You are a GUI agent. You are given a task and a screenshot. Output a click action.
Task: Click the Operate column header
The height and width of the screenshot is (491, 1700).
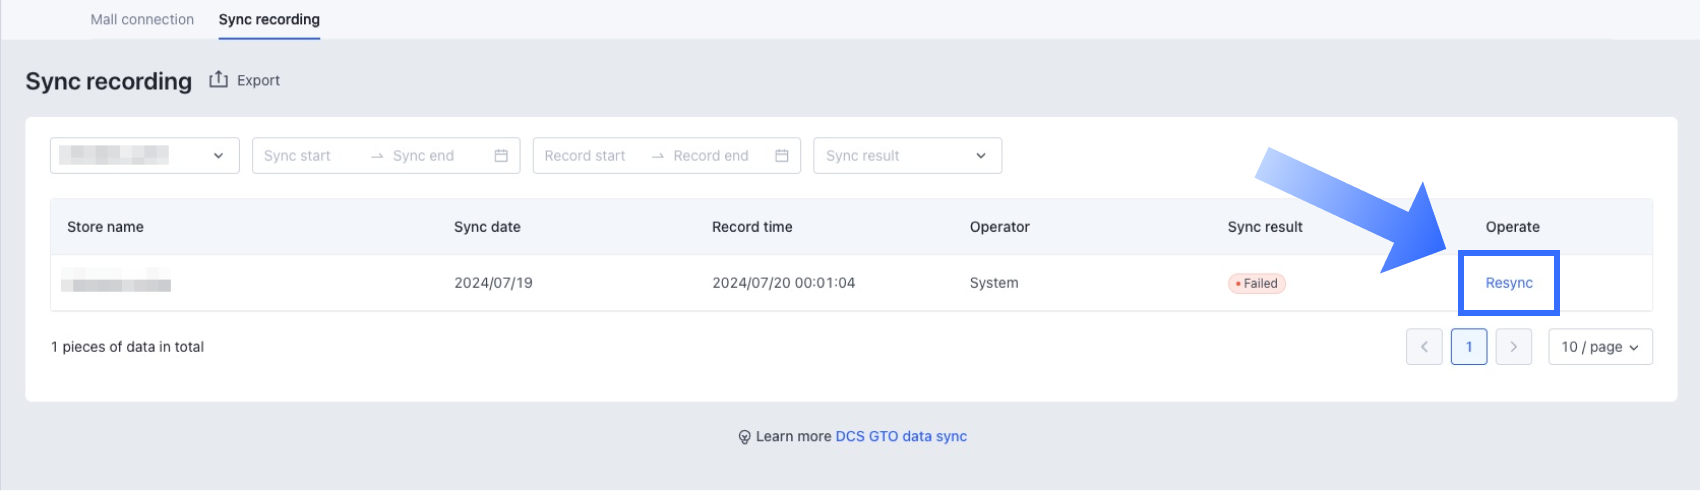[x=1512, y=227]
